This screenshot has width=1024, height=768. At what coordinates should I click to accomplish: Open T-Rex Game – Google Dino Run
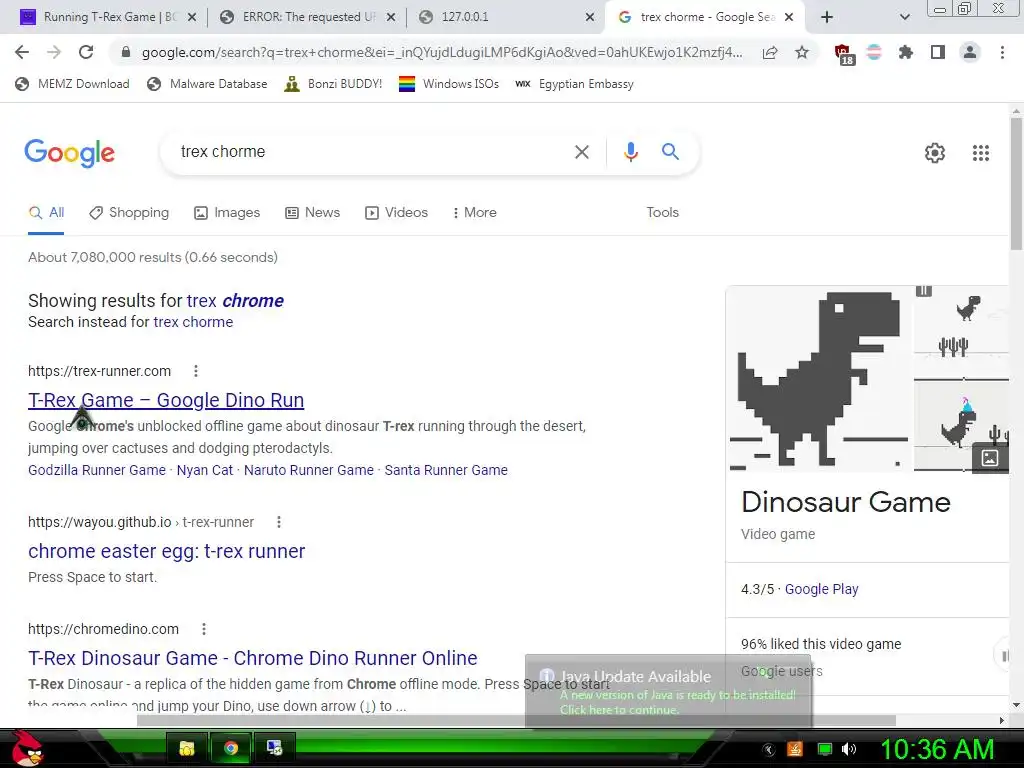click(166, 400)
